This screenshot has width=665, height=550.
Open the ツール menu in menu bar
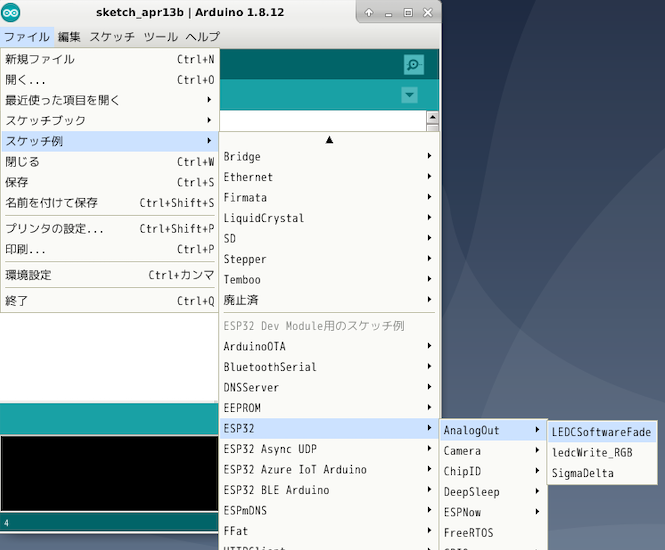[160, 37]
